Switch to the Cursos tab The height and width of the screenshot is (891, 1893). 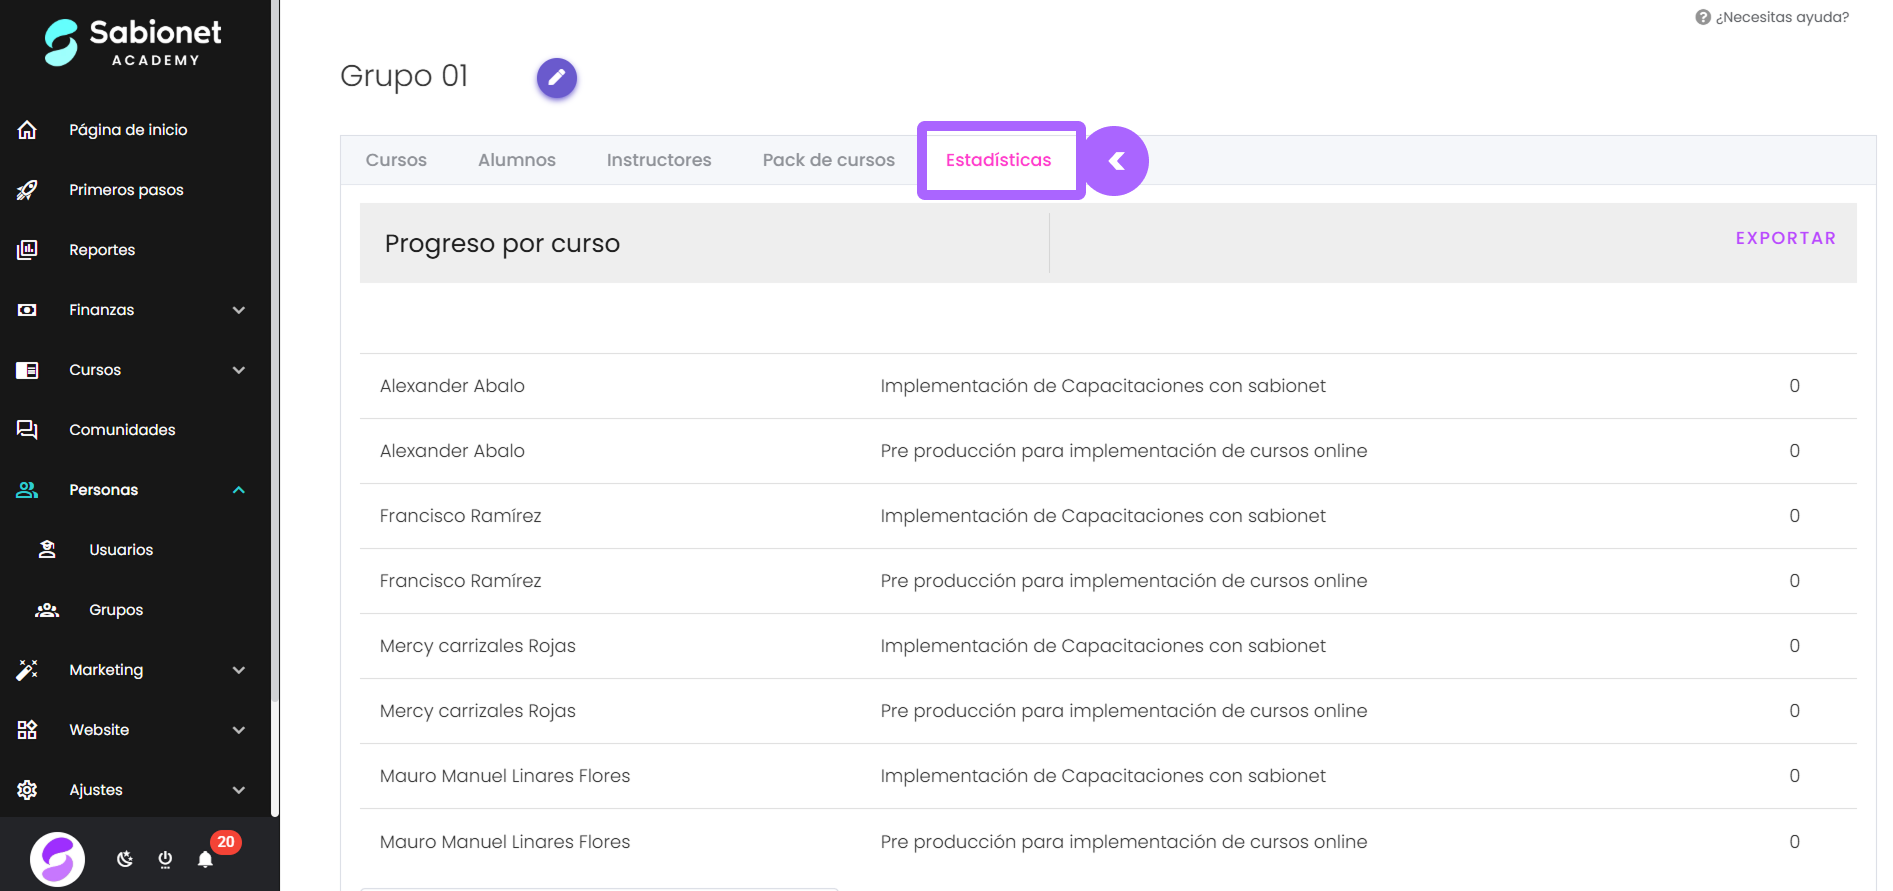pyautogui.click(x=396, y=160)
